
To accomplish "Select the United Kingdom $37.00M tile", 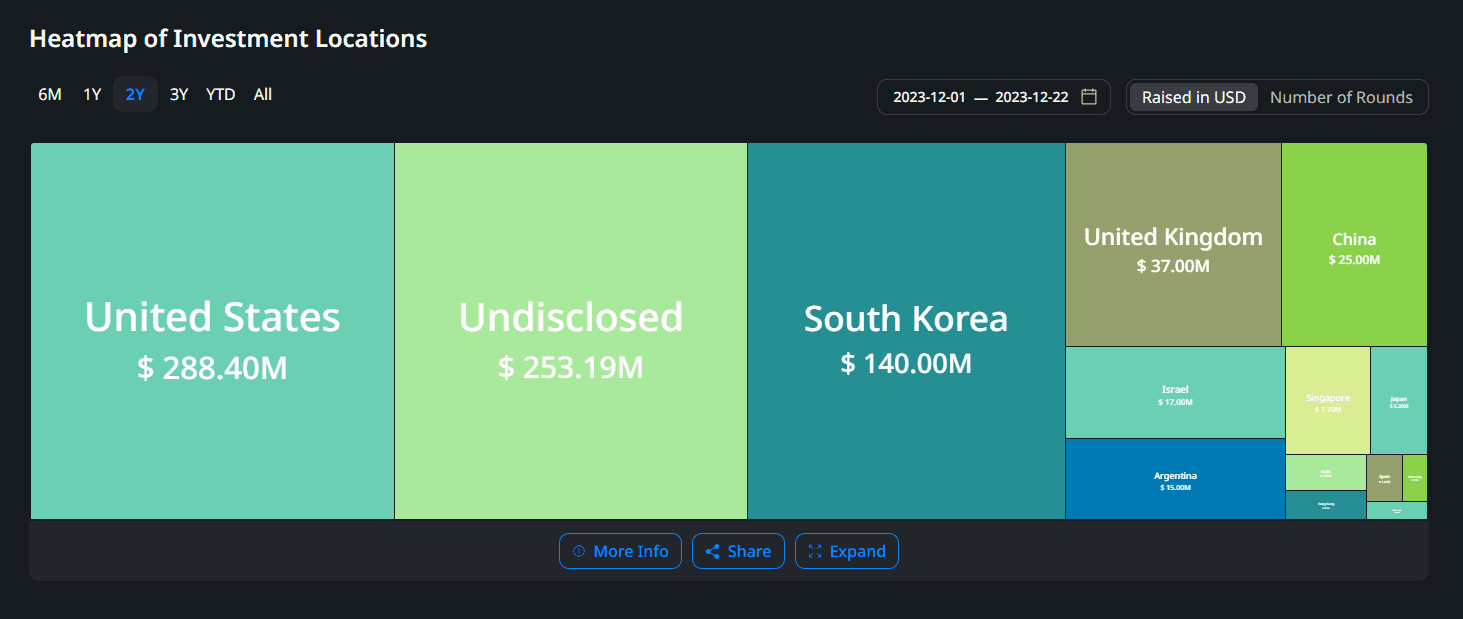I will pyautogui.click(x=1172, y=243).
